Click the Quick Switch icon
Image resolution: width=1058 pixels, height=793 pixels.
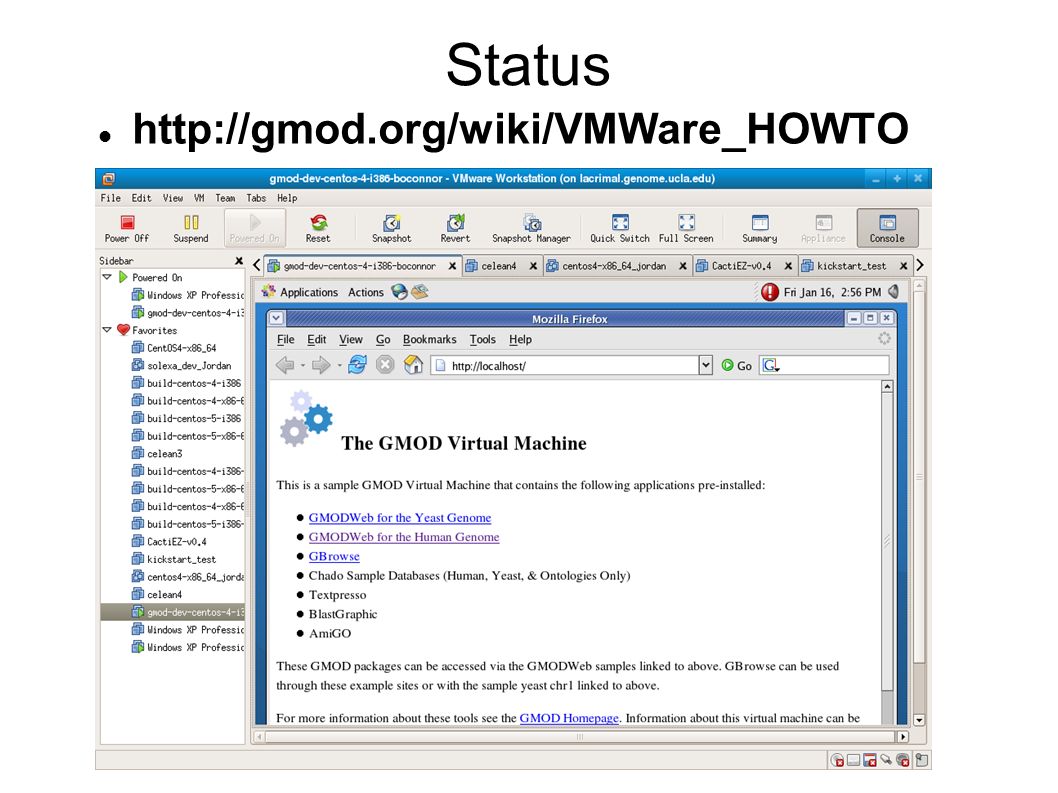[620, 228]
